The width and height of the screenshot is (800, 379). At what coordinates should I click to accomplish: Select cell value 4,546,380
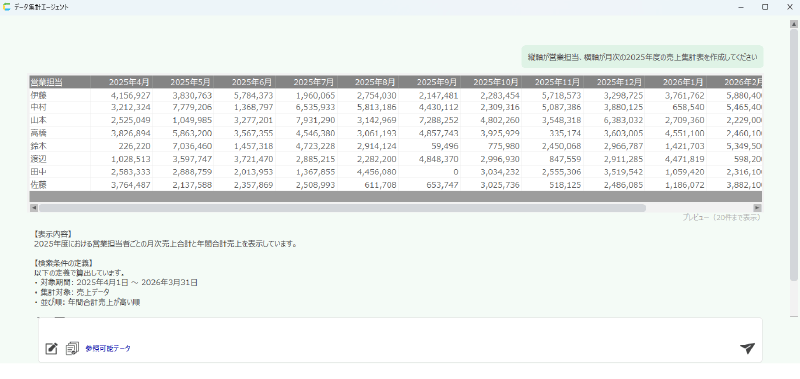[315, 133]
